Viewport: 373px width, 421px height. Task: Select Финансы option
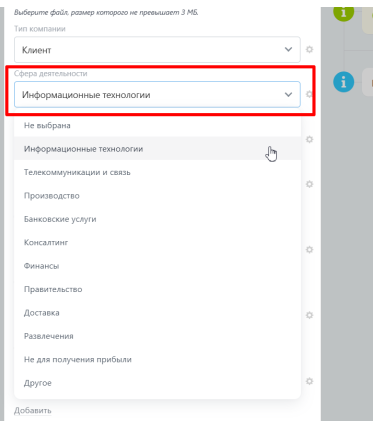click(157, 266)
